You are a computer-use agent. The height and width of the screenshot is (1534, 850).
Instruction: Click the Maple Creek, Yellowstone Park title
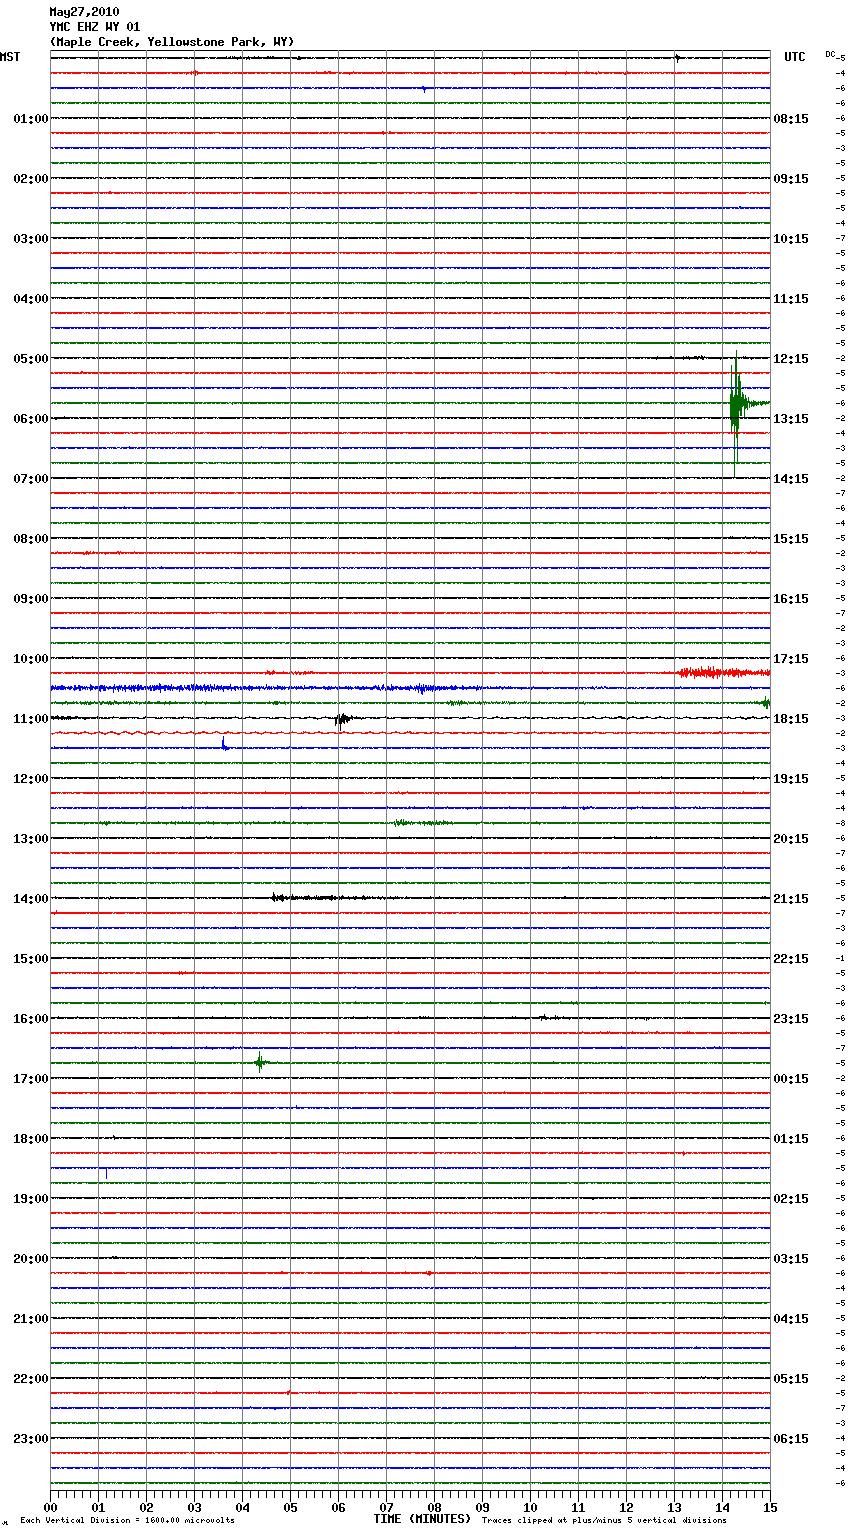[172, 42]
